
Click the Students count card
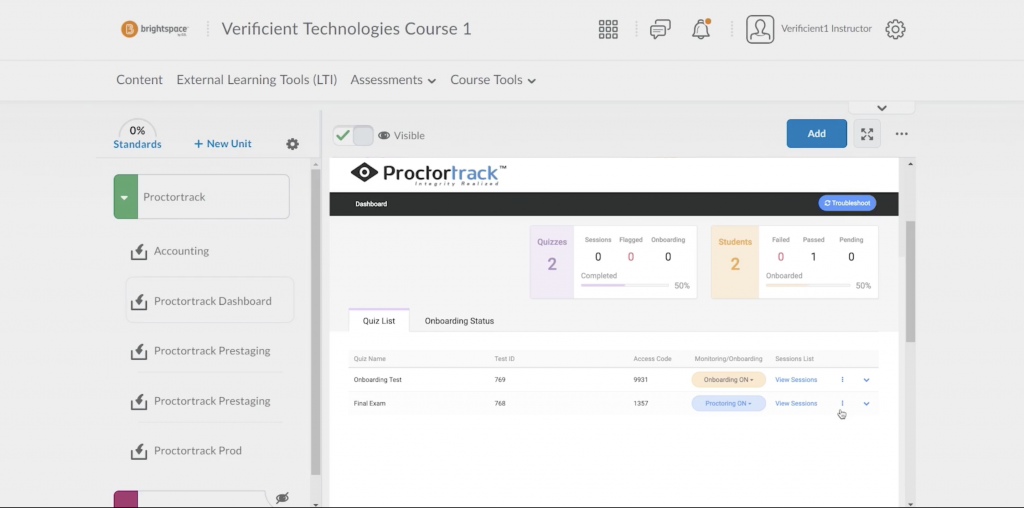coord(735,262)
